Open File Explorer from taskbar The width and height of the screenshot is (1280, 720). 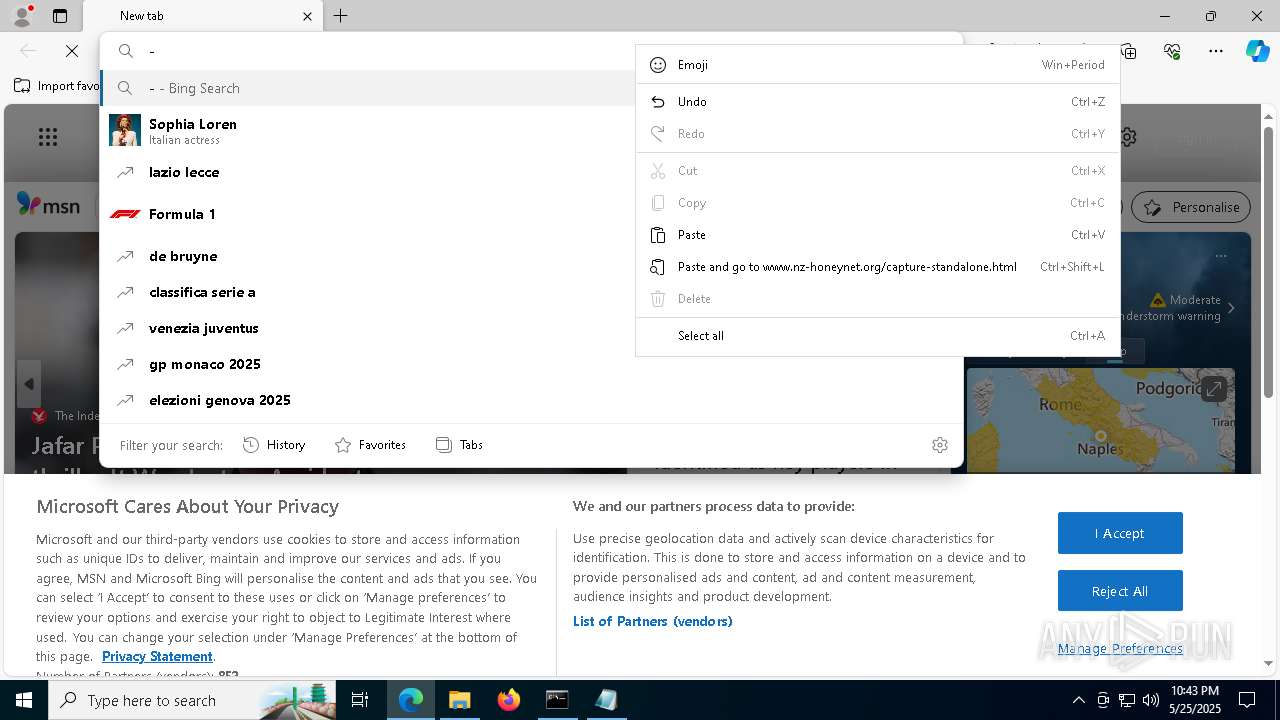click(459, 700)
